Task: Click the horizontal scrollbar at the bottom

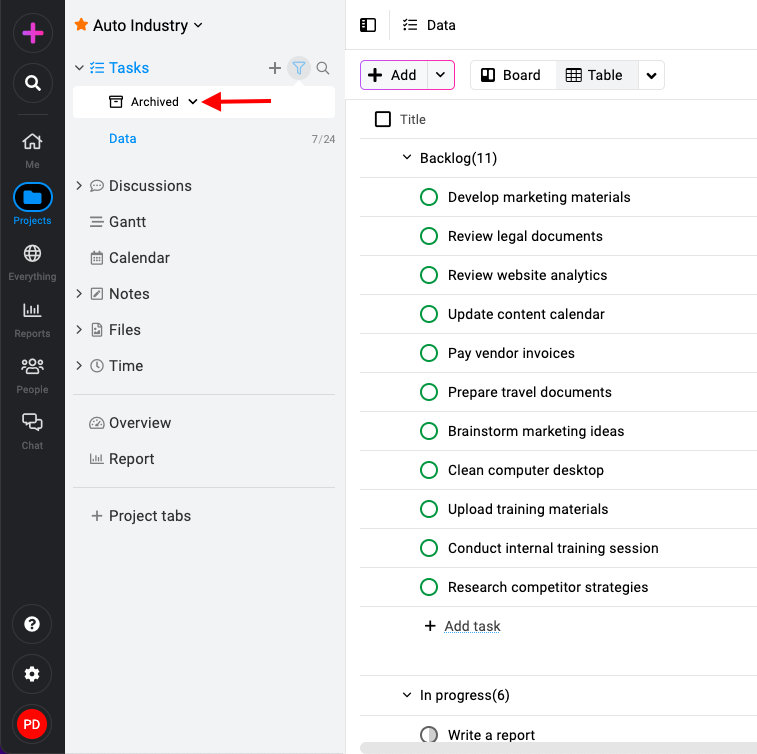Action: [x=559, y=748]
